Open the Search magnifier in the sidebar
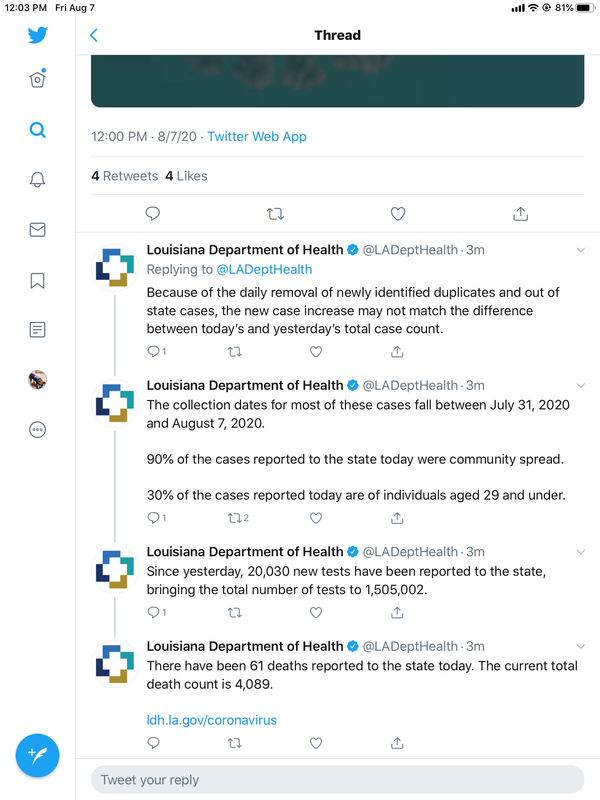This screenshot has height=800, width=600. [37, 130]
